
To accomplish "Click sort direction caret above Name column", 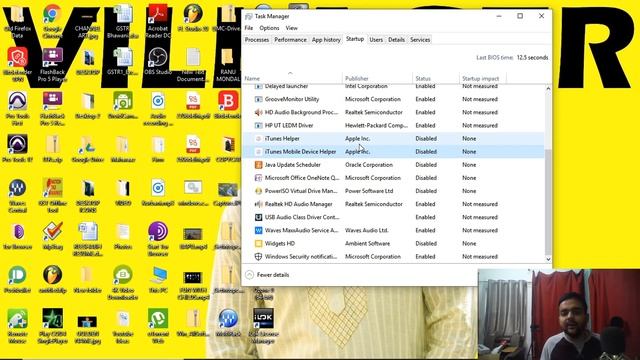I will [290, 73].
